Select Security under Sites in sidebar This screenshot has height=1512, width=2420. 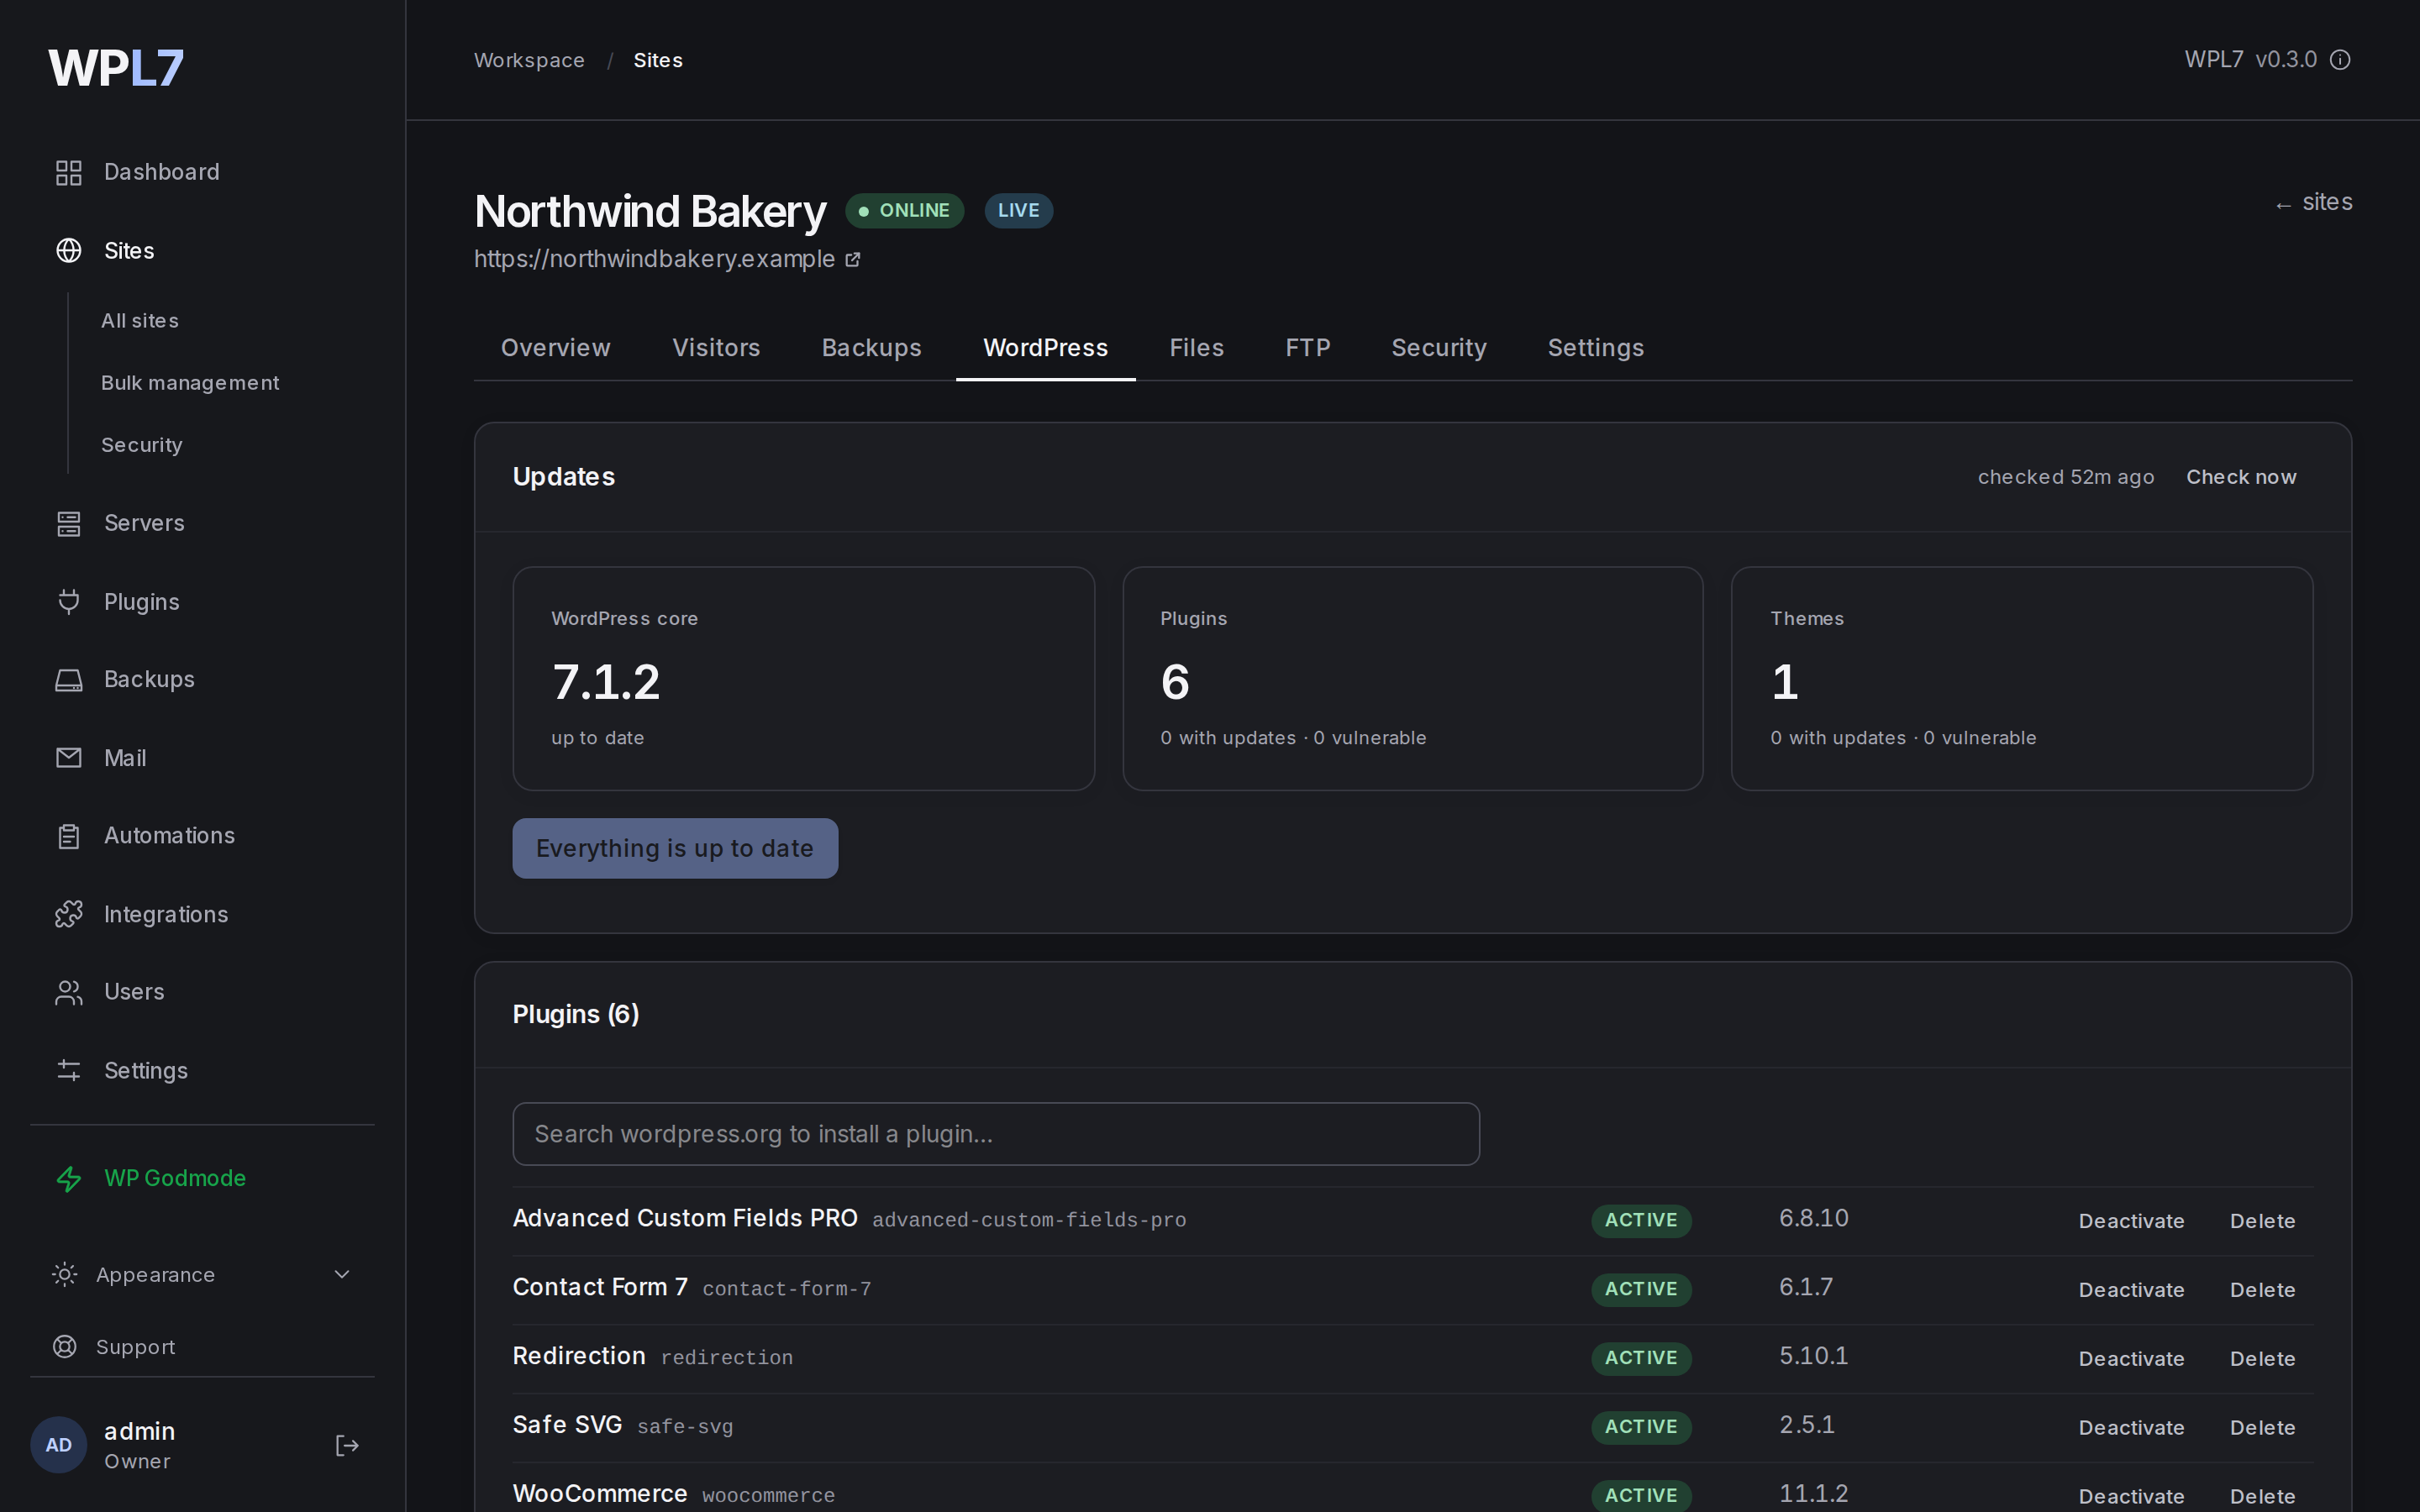(x=141, y=445)
